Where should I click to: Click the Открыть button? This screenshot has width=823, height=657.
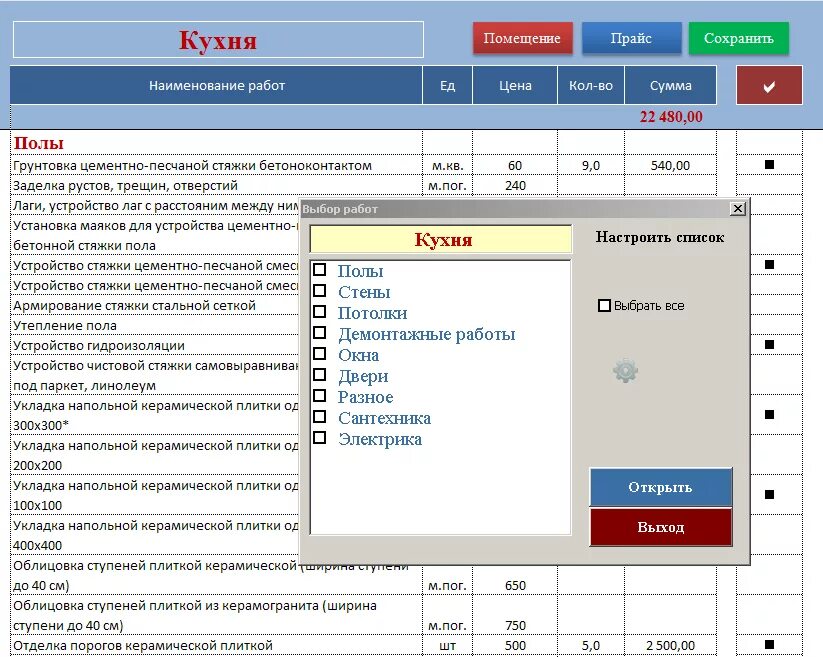[661, 487]
